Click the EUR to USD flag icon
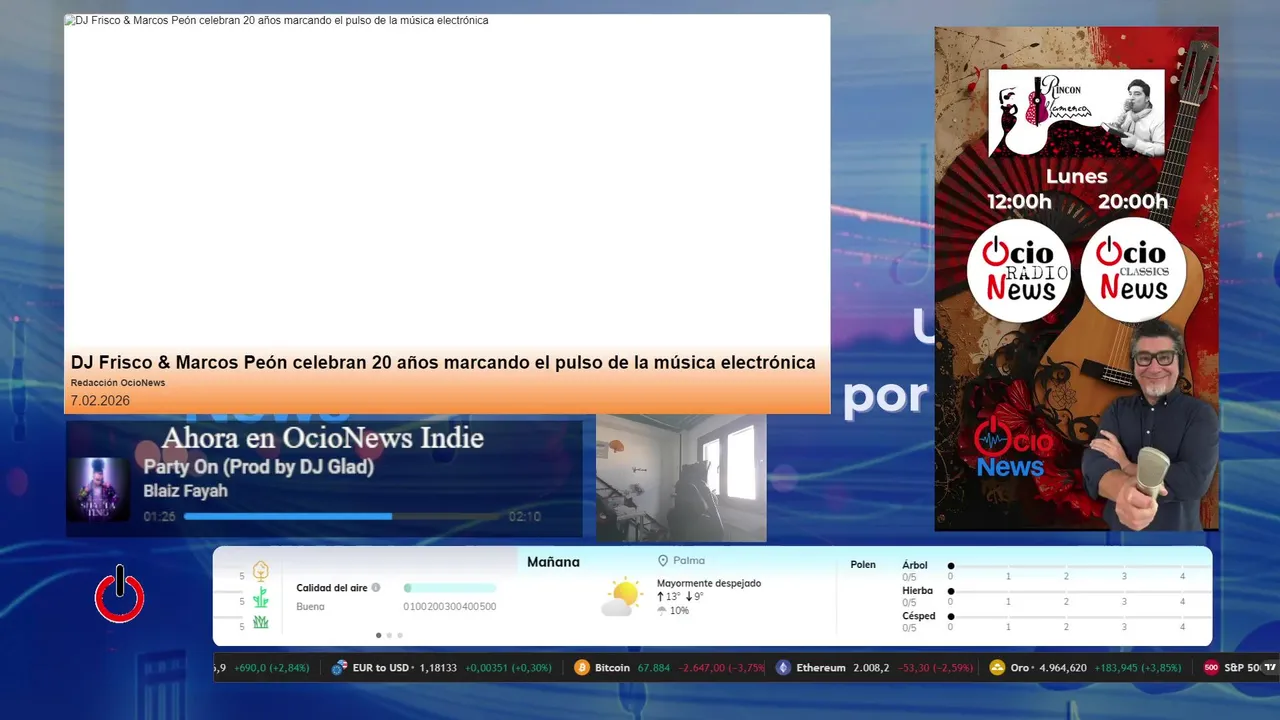This screenshot has width=1280, height=720. click(340, 668)
